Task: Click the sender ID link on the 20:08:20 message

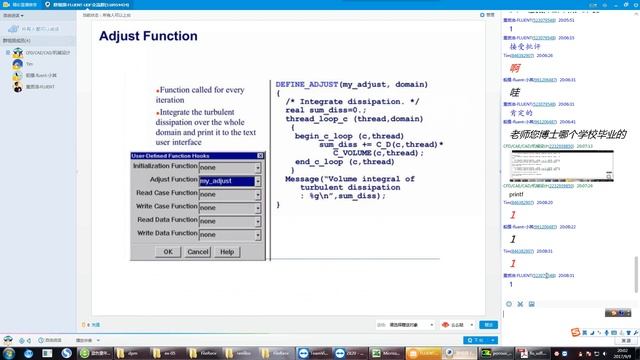Action: (x=522, y=202)
